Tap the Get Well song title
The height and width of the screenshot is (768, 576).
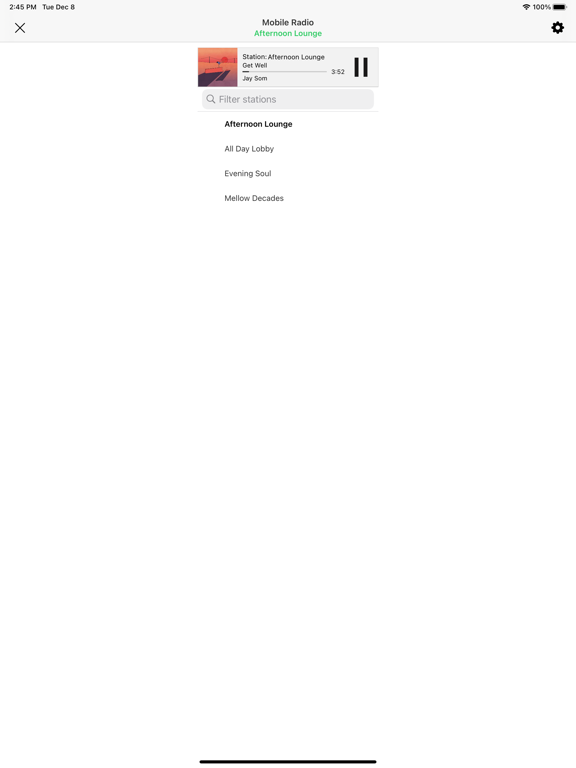coord(255,65)
